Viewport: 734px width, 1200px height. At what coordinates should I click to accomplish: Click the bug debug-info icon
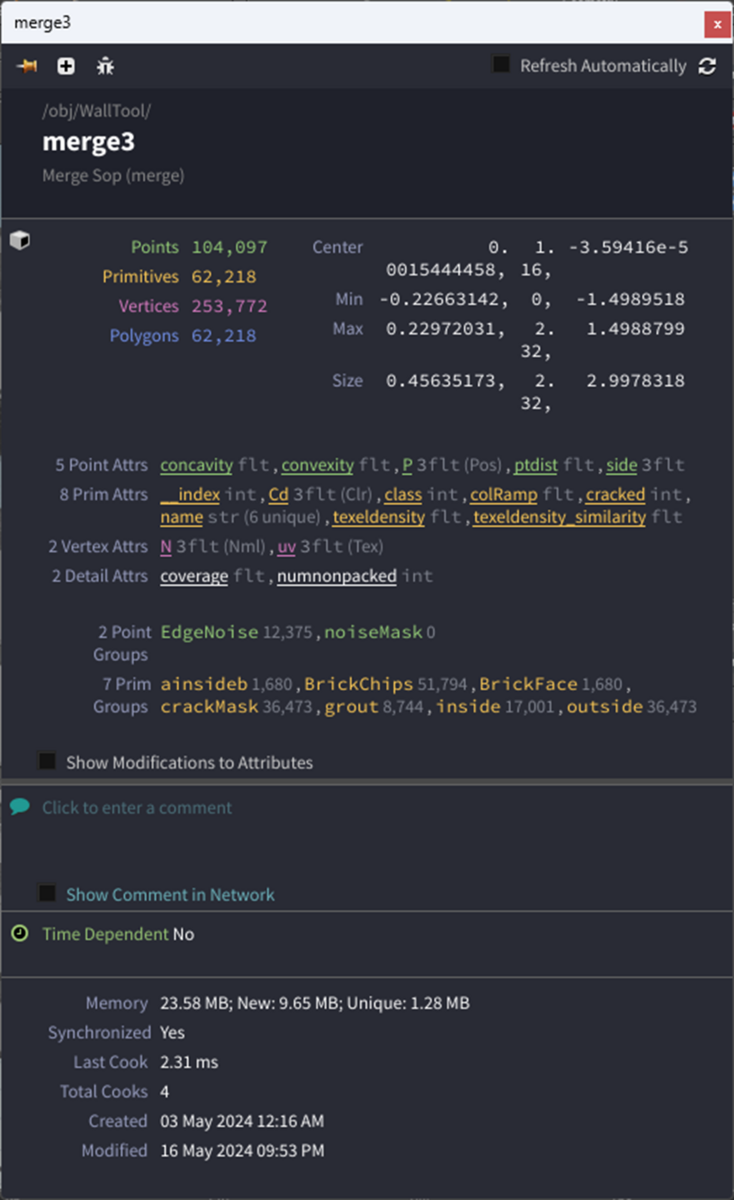coord(106,66)
